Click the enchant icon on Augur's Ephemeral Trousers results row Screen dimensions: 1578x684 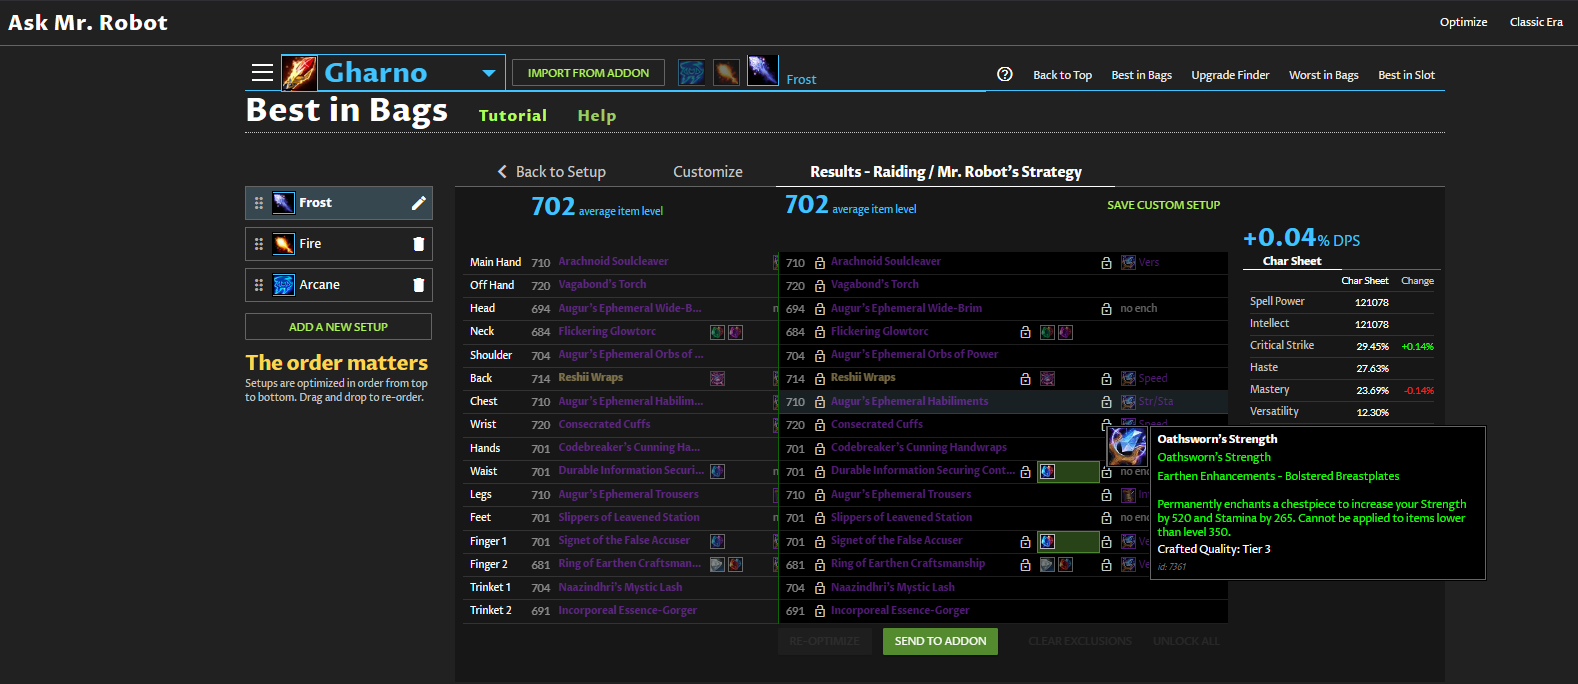pyautogui.click(x=1128, y=494)
